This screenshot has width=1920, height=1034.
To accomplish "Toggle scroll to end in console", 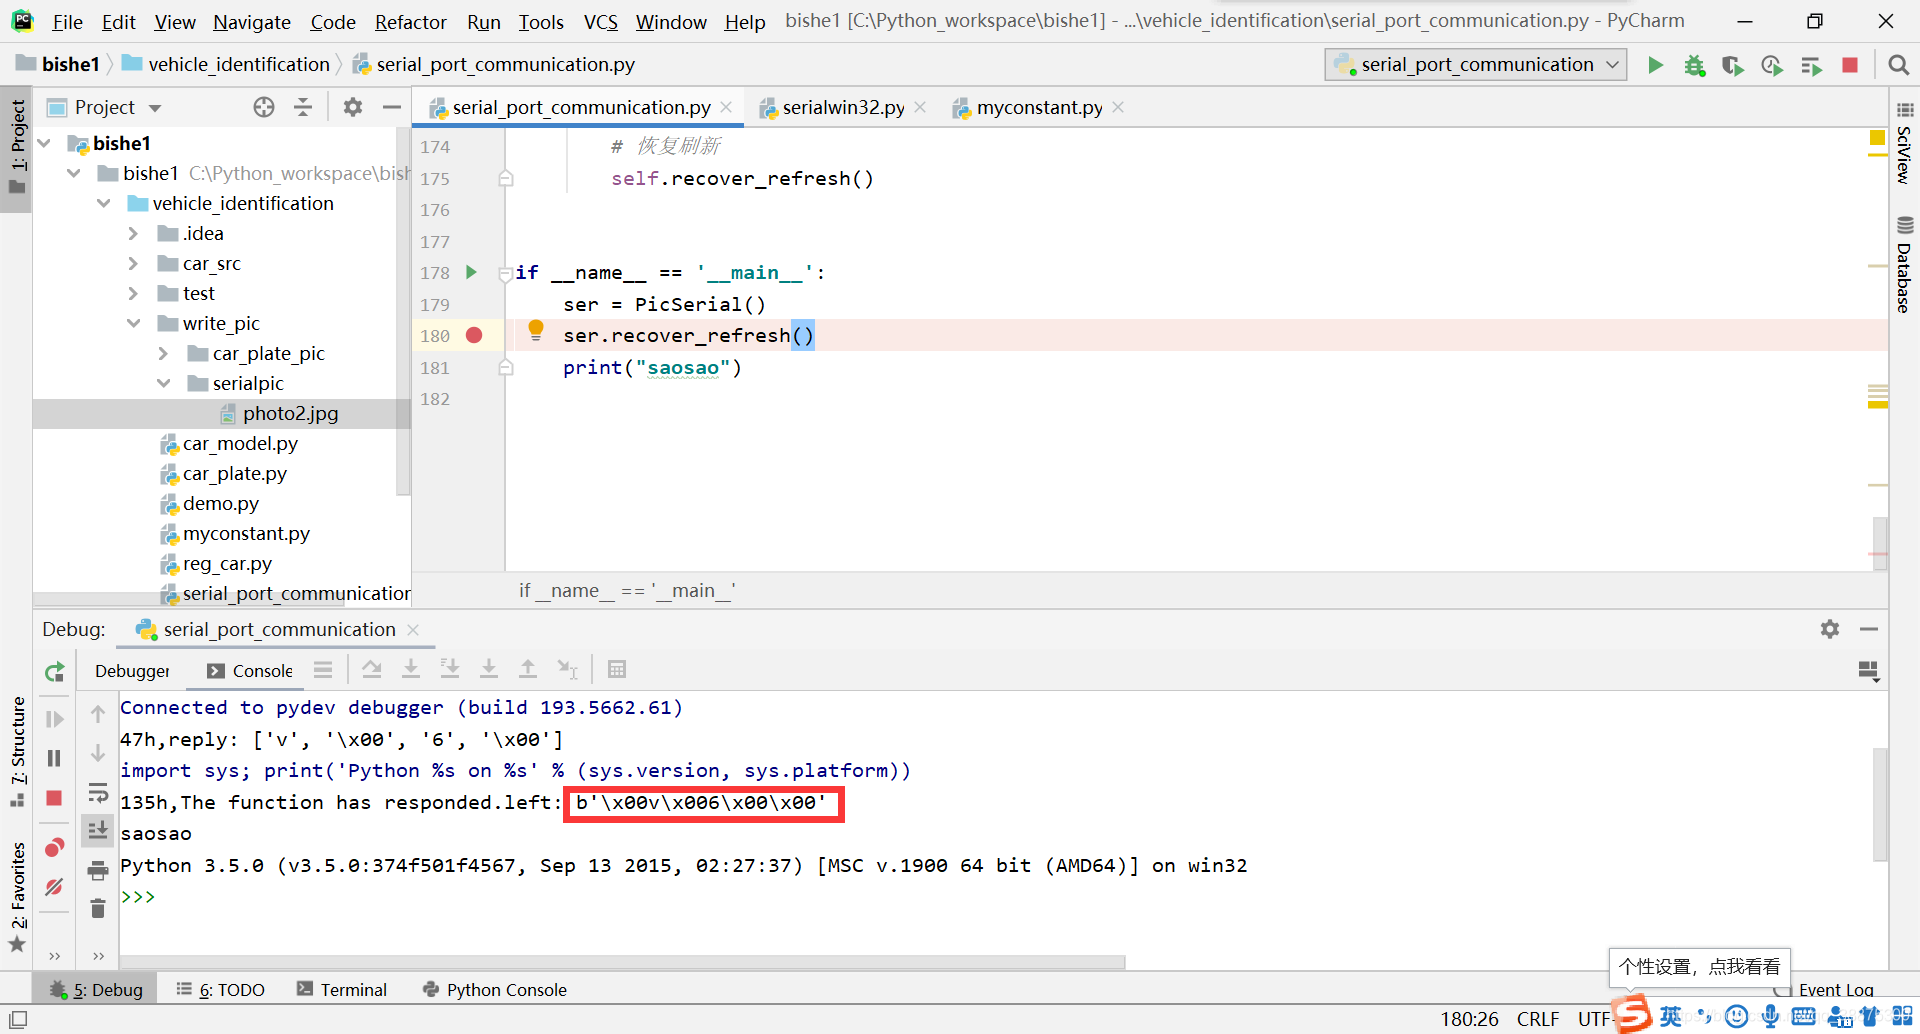I will [x=98, y=831].
